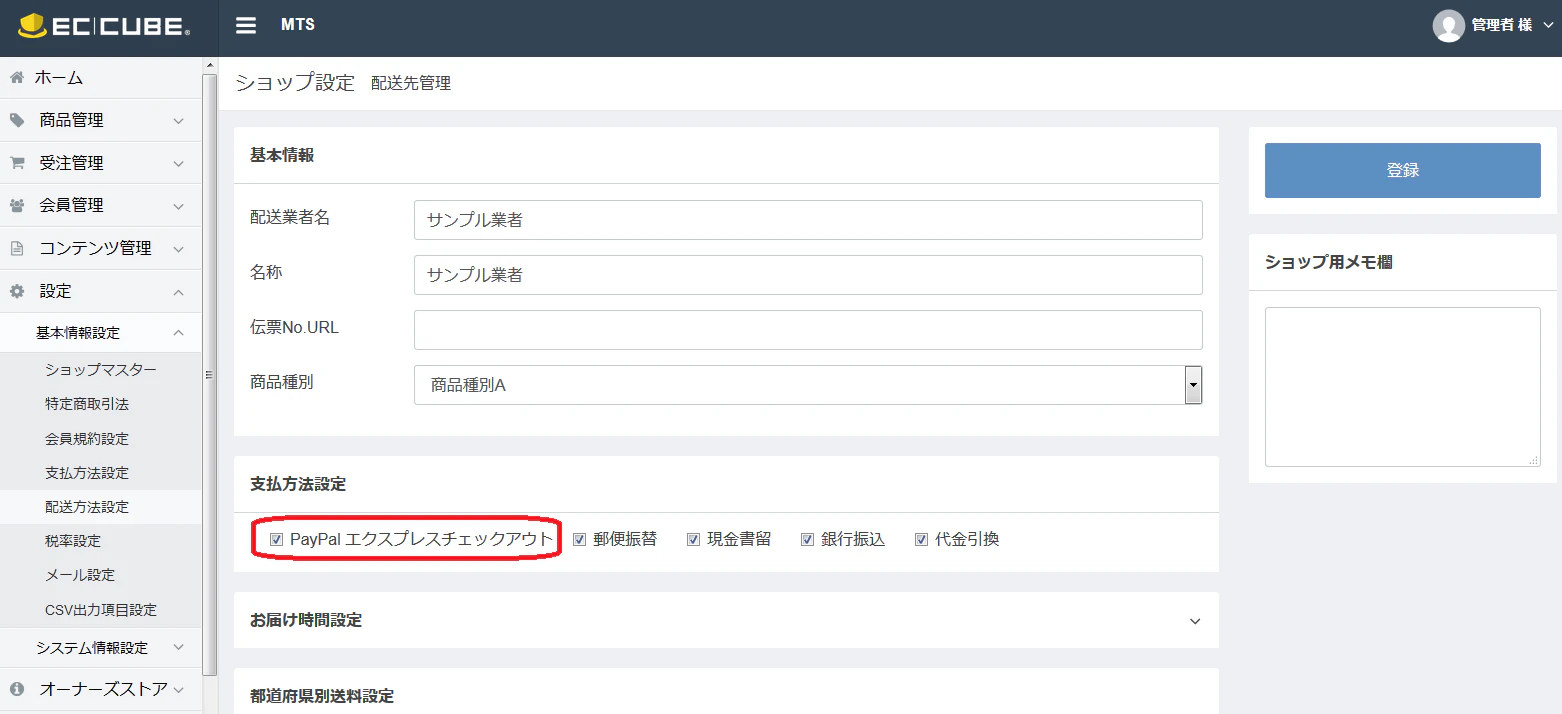
Task: Expand the オーナーズストア menu chevron
Action: point(179,690)
